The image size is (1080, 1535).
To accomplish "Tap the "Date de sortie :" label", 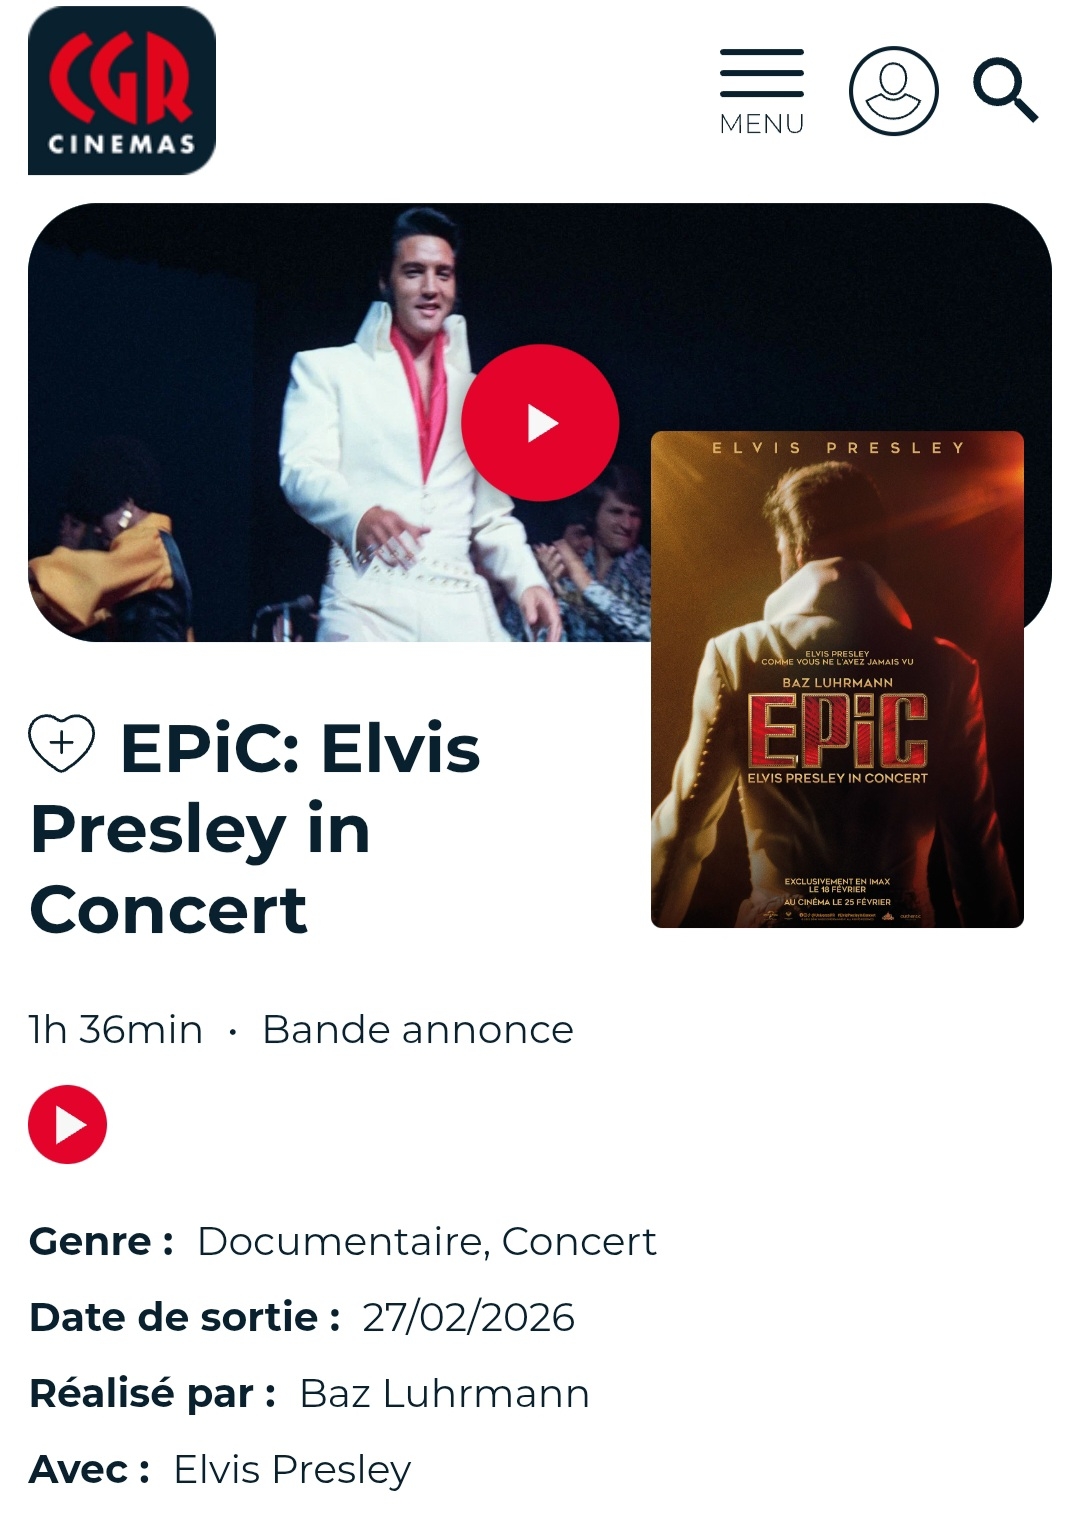I will point(185,1317).
